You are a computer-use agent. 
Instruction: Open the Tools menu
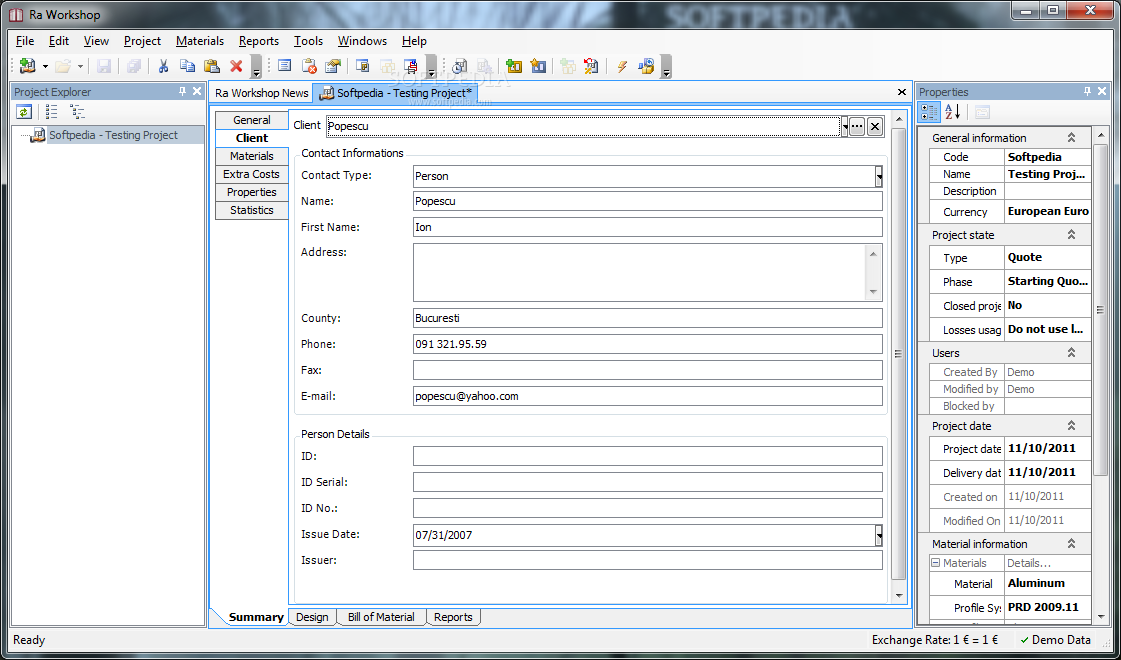[x=308, y=41]
